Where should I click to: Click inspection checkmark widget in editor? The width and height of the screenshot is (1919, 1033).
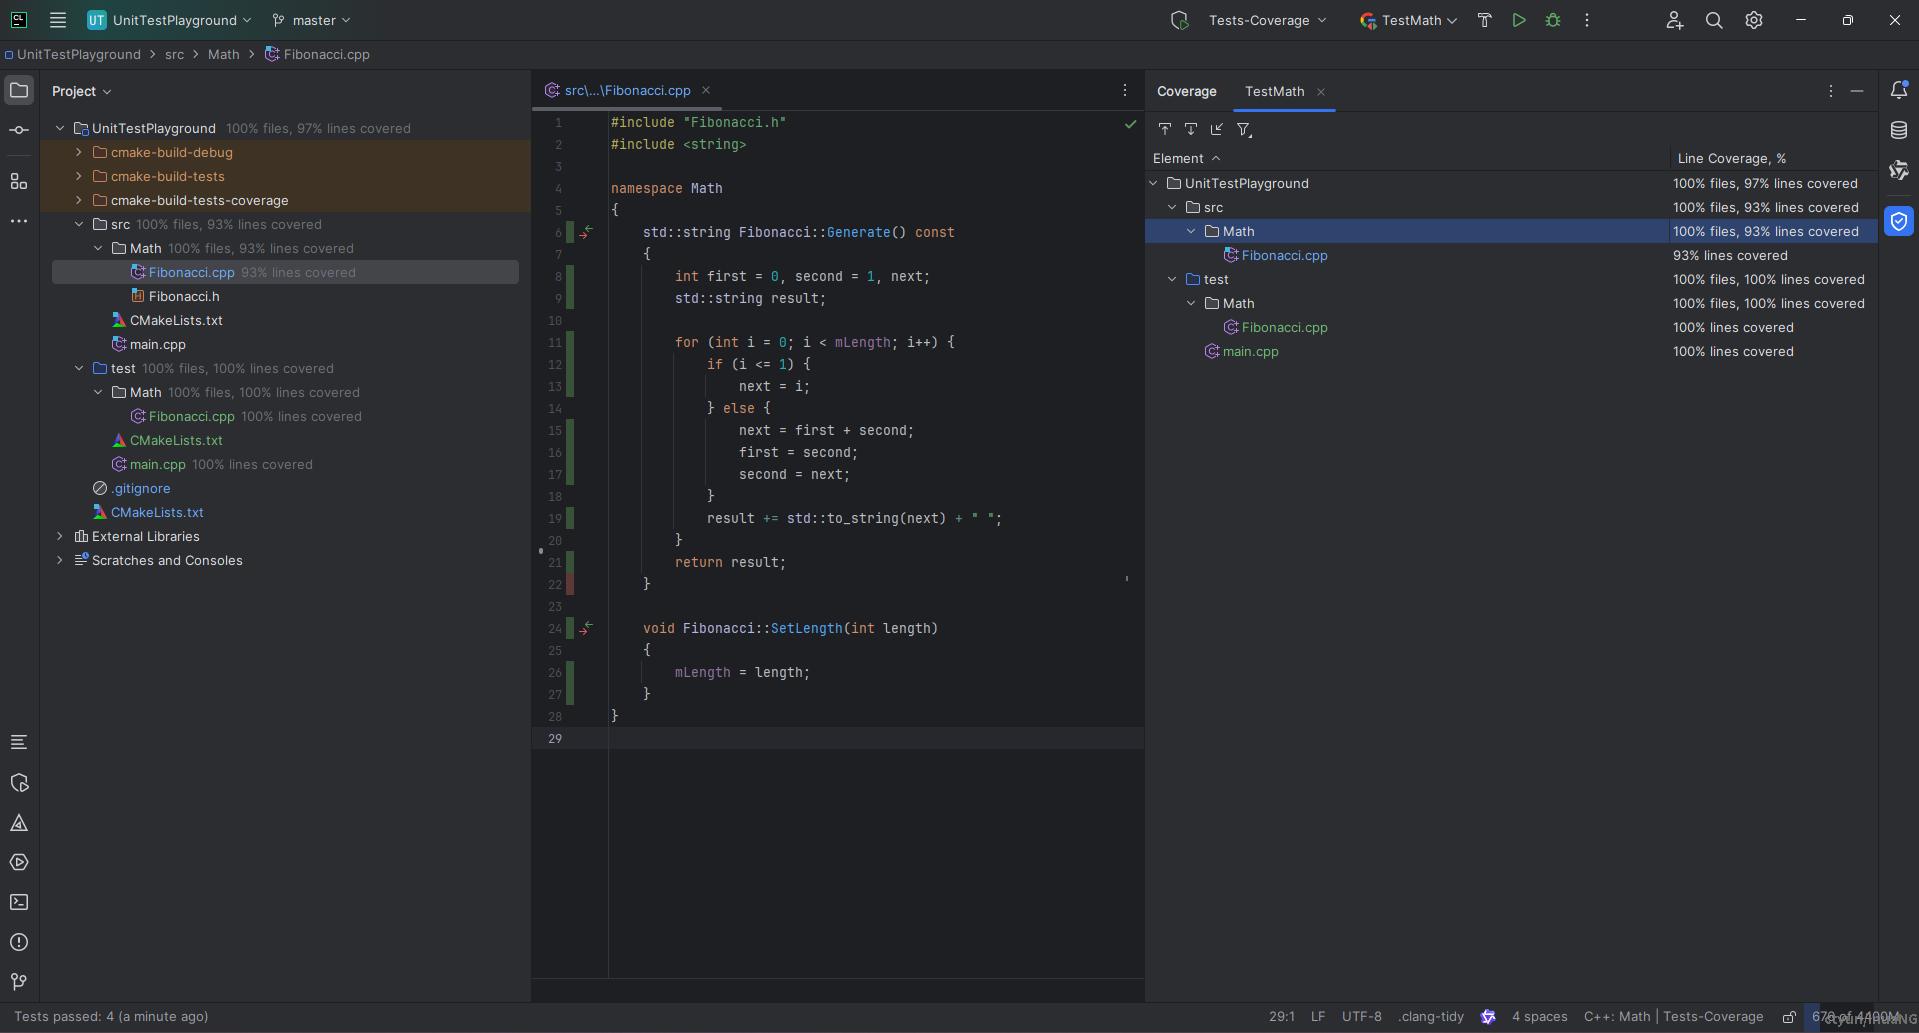pyautogui.click(x=1130, y=124)
